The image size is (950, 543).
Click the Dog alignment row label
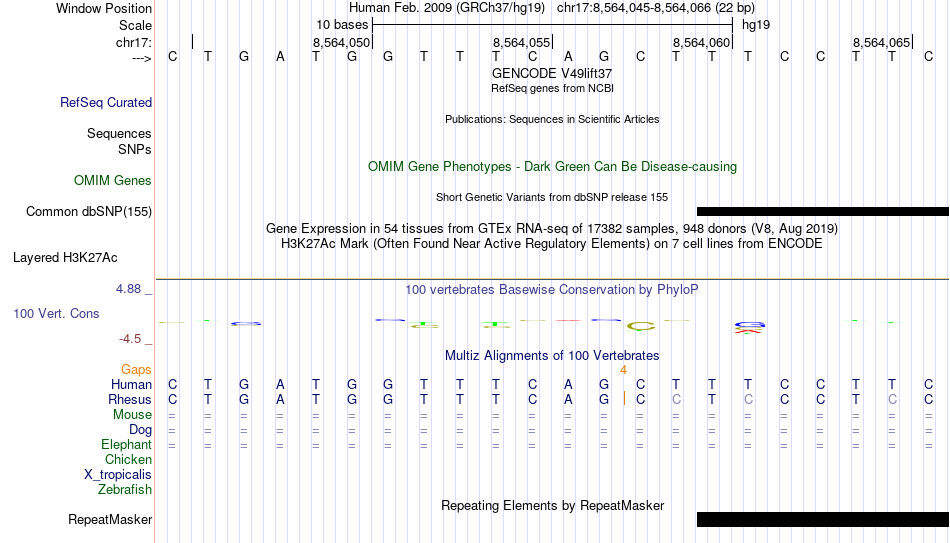141,430
